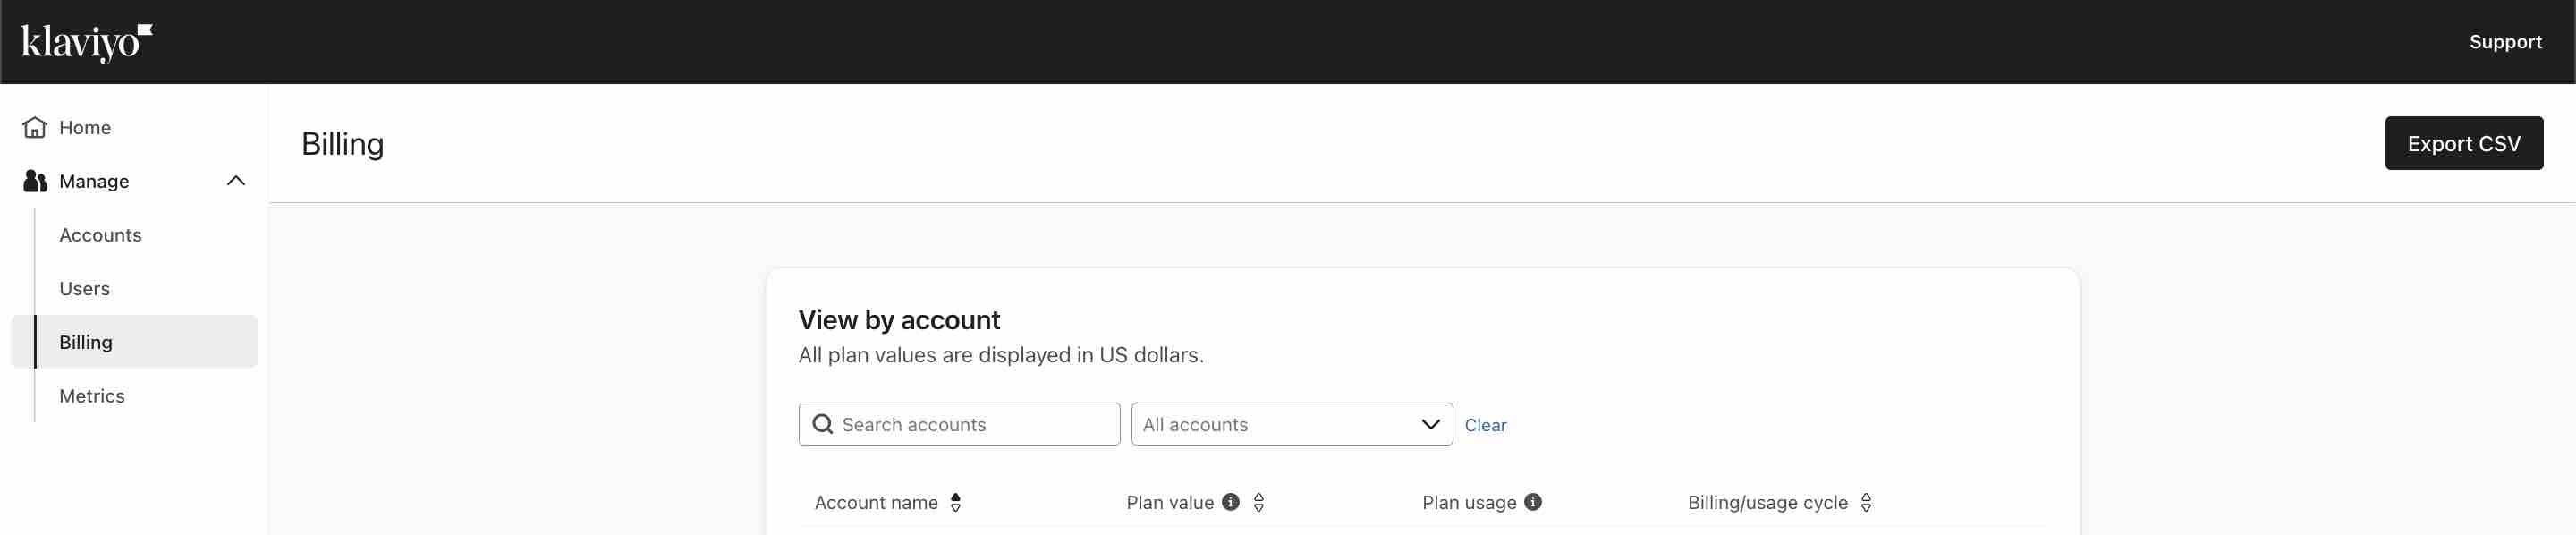The width and height of the screenshot is (2576, 535).
Task: Open the Metrics page in the sidebar
Action: point(92,396)
